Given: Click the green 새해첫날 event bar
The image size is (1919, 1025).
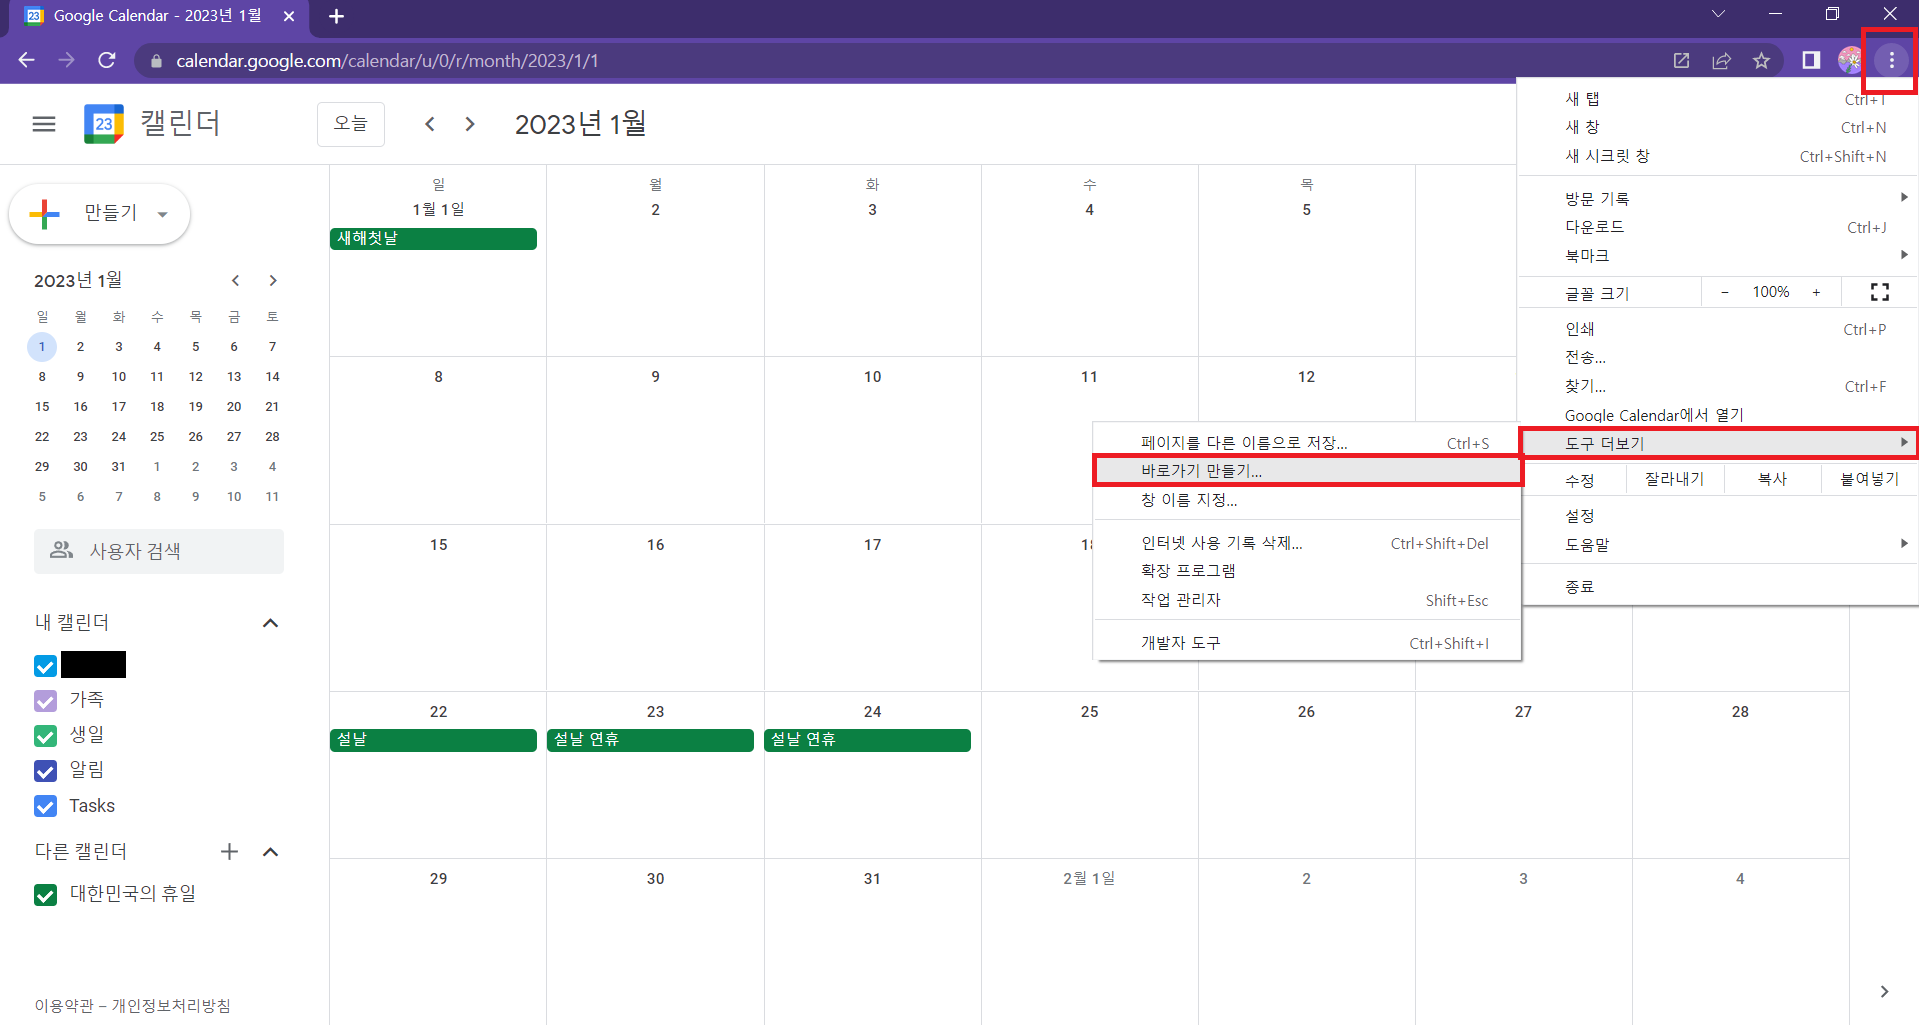Looking at the screenshot, I should [x=433, y=239].
